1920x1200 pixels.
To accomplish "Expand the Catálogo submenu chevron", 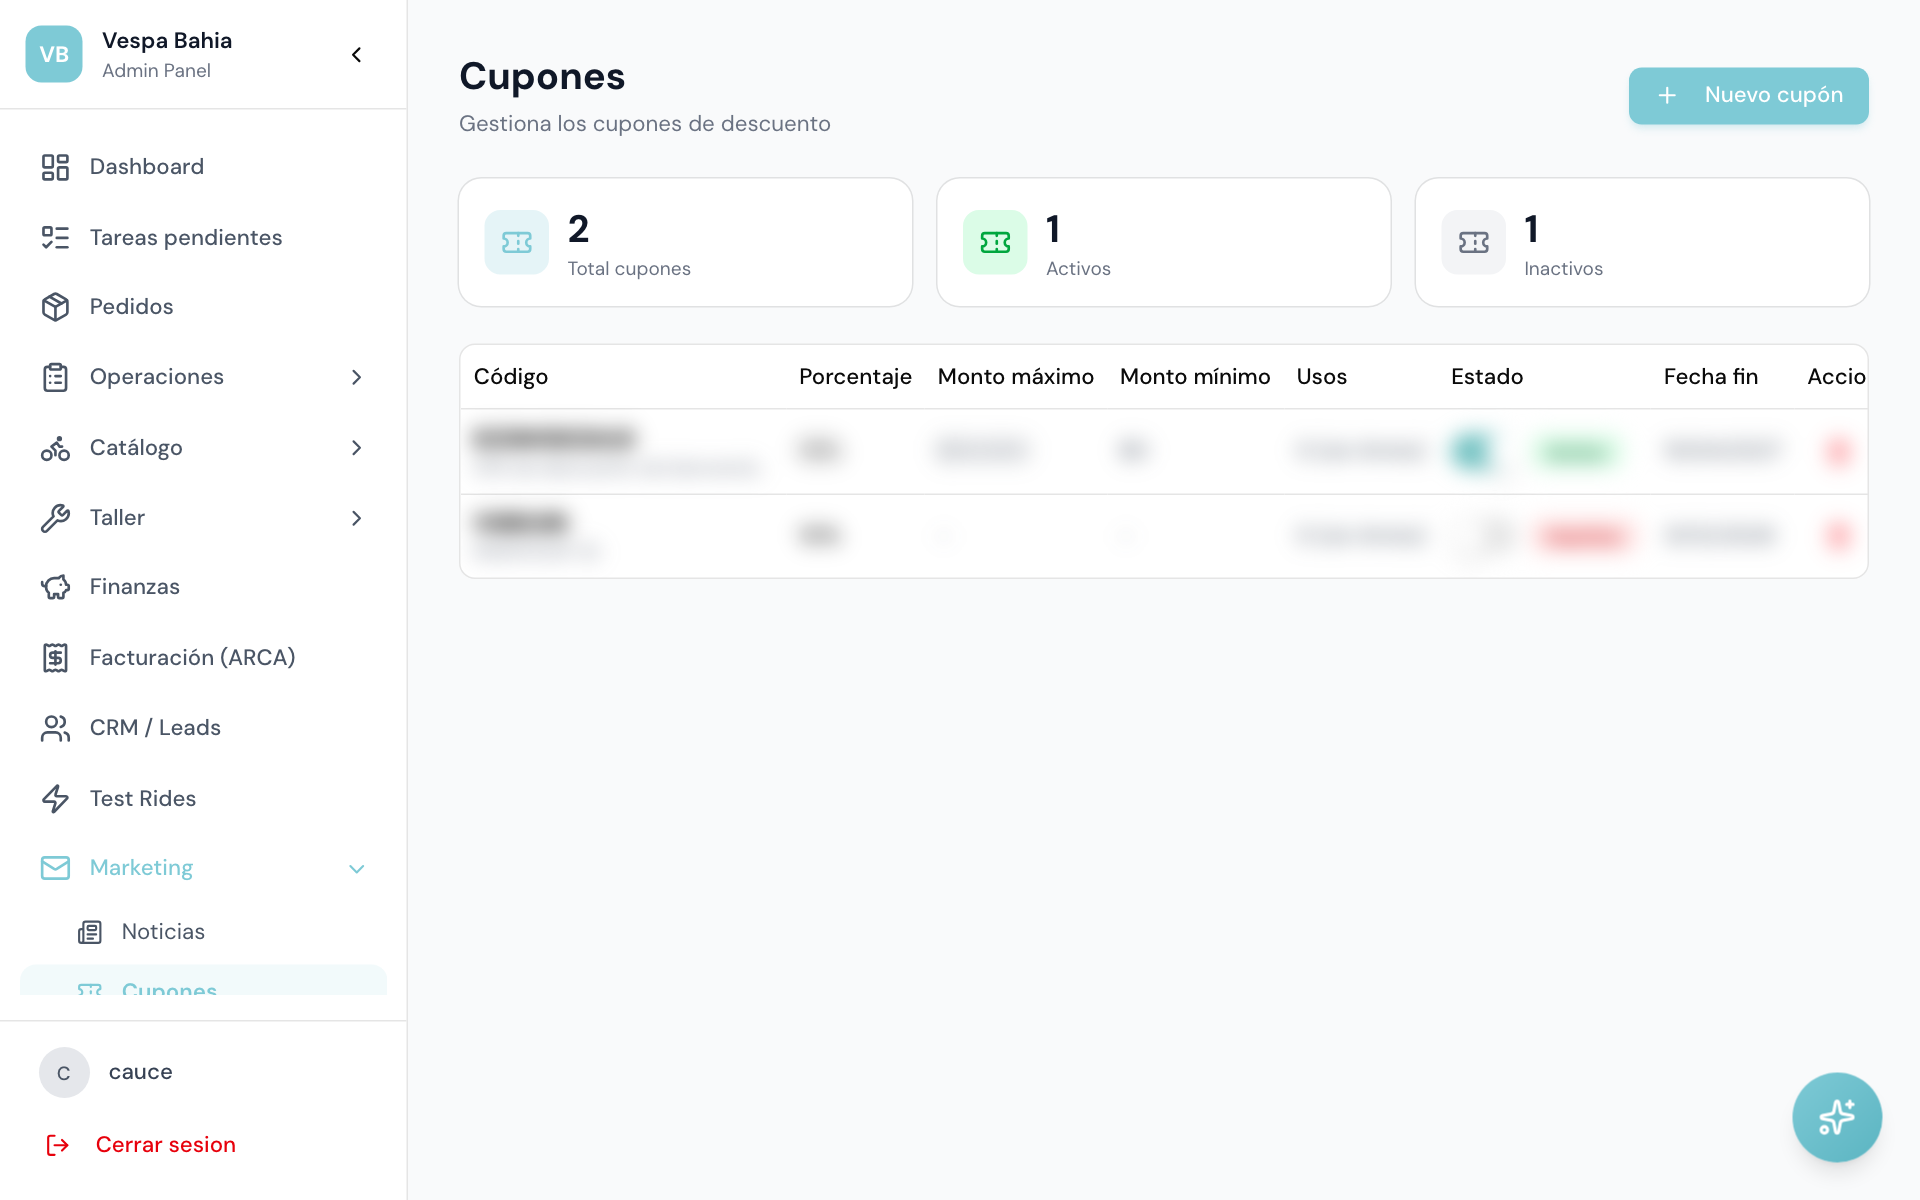I will click(356, 448).
